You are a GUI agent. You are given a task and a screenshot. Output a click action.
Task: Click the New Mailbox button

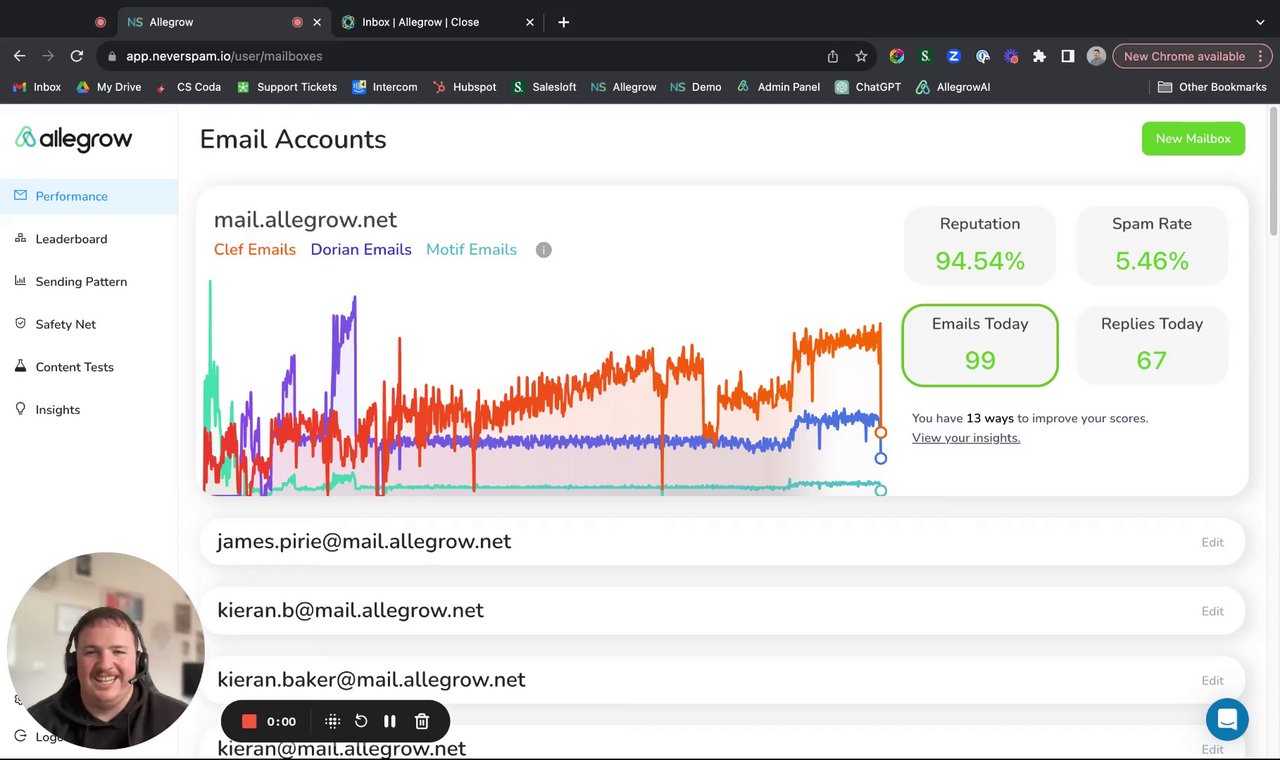point(1193,139)
